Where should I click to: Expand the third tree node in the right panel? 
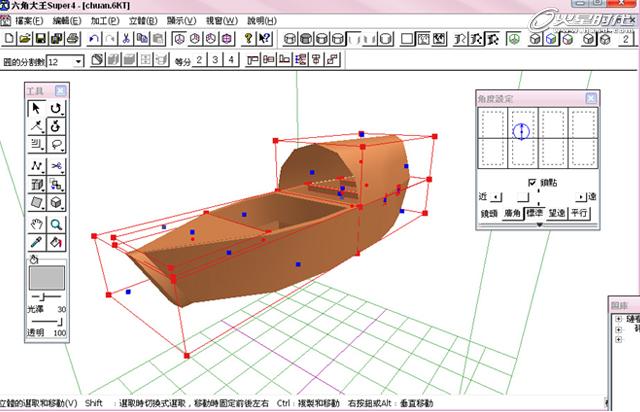point(619,339)
